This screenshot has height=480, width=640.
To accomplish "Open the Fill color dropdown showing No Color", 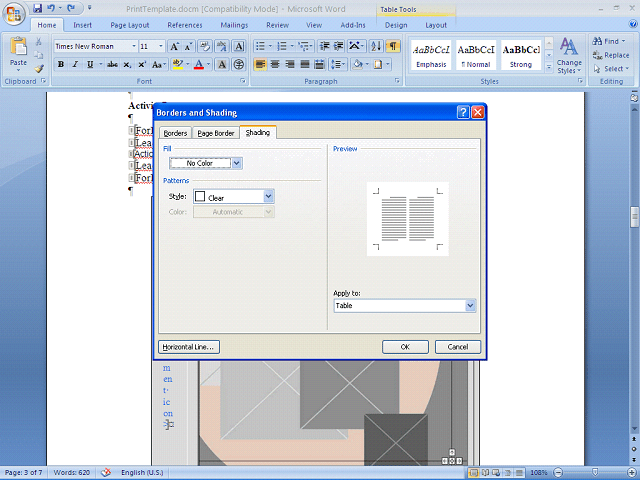I will (237, 163).
